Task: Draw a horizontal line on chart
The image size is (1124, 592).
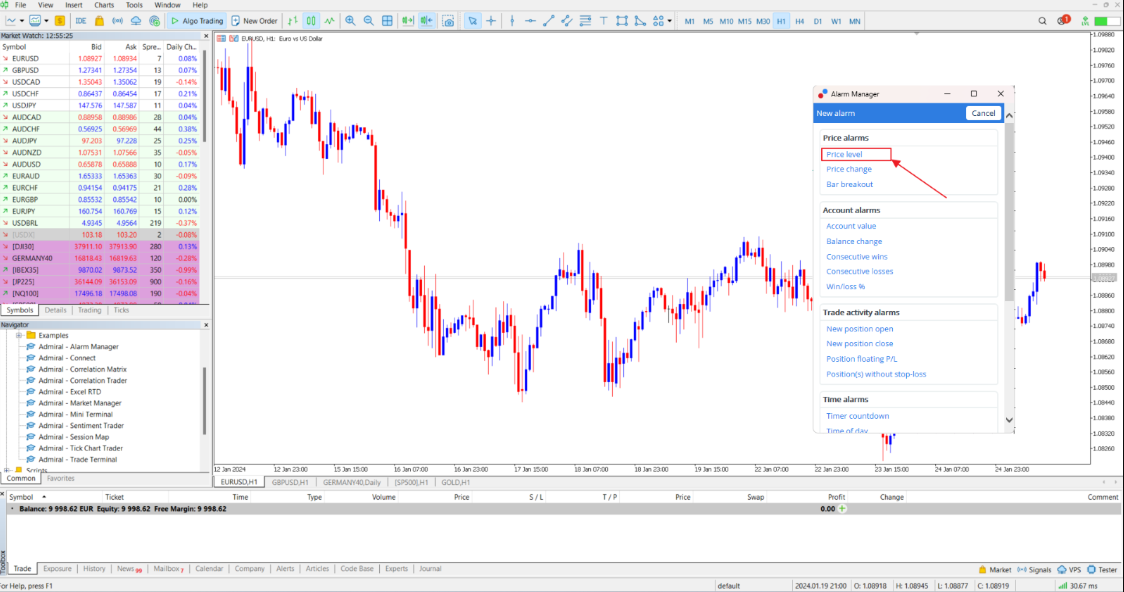Action: coord(530,21)
